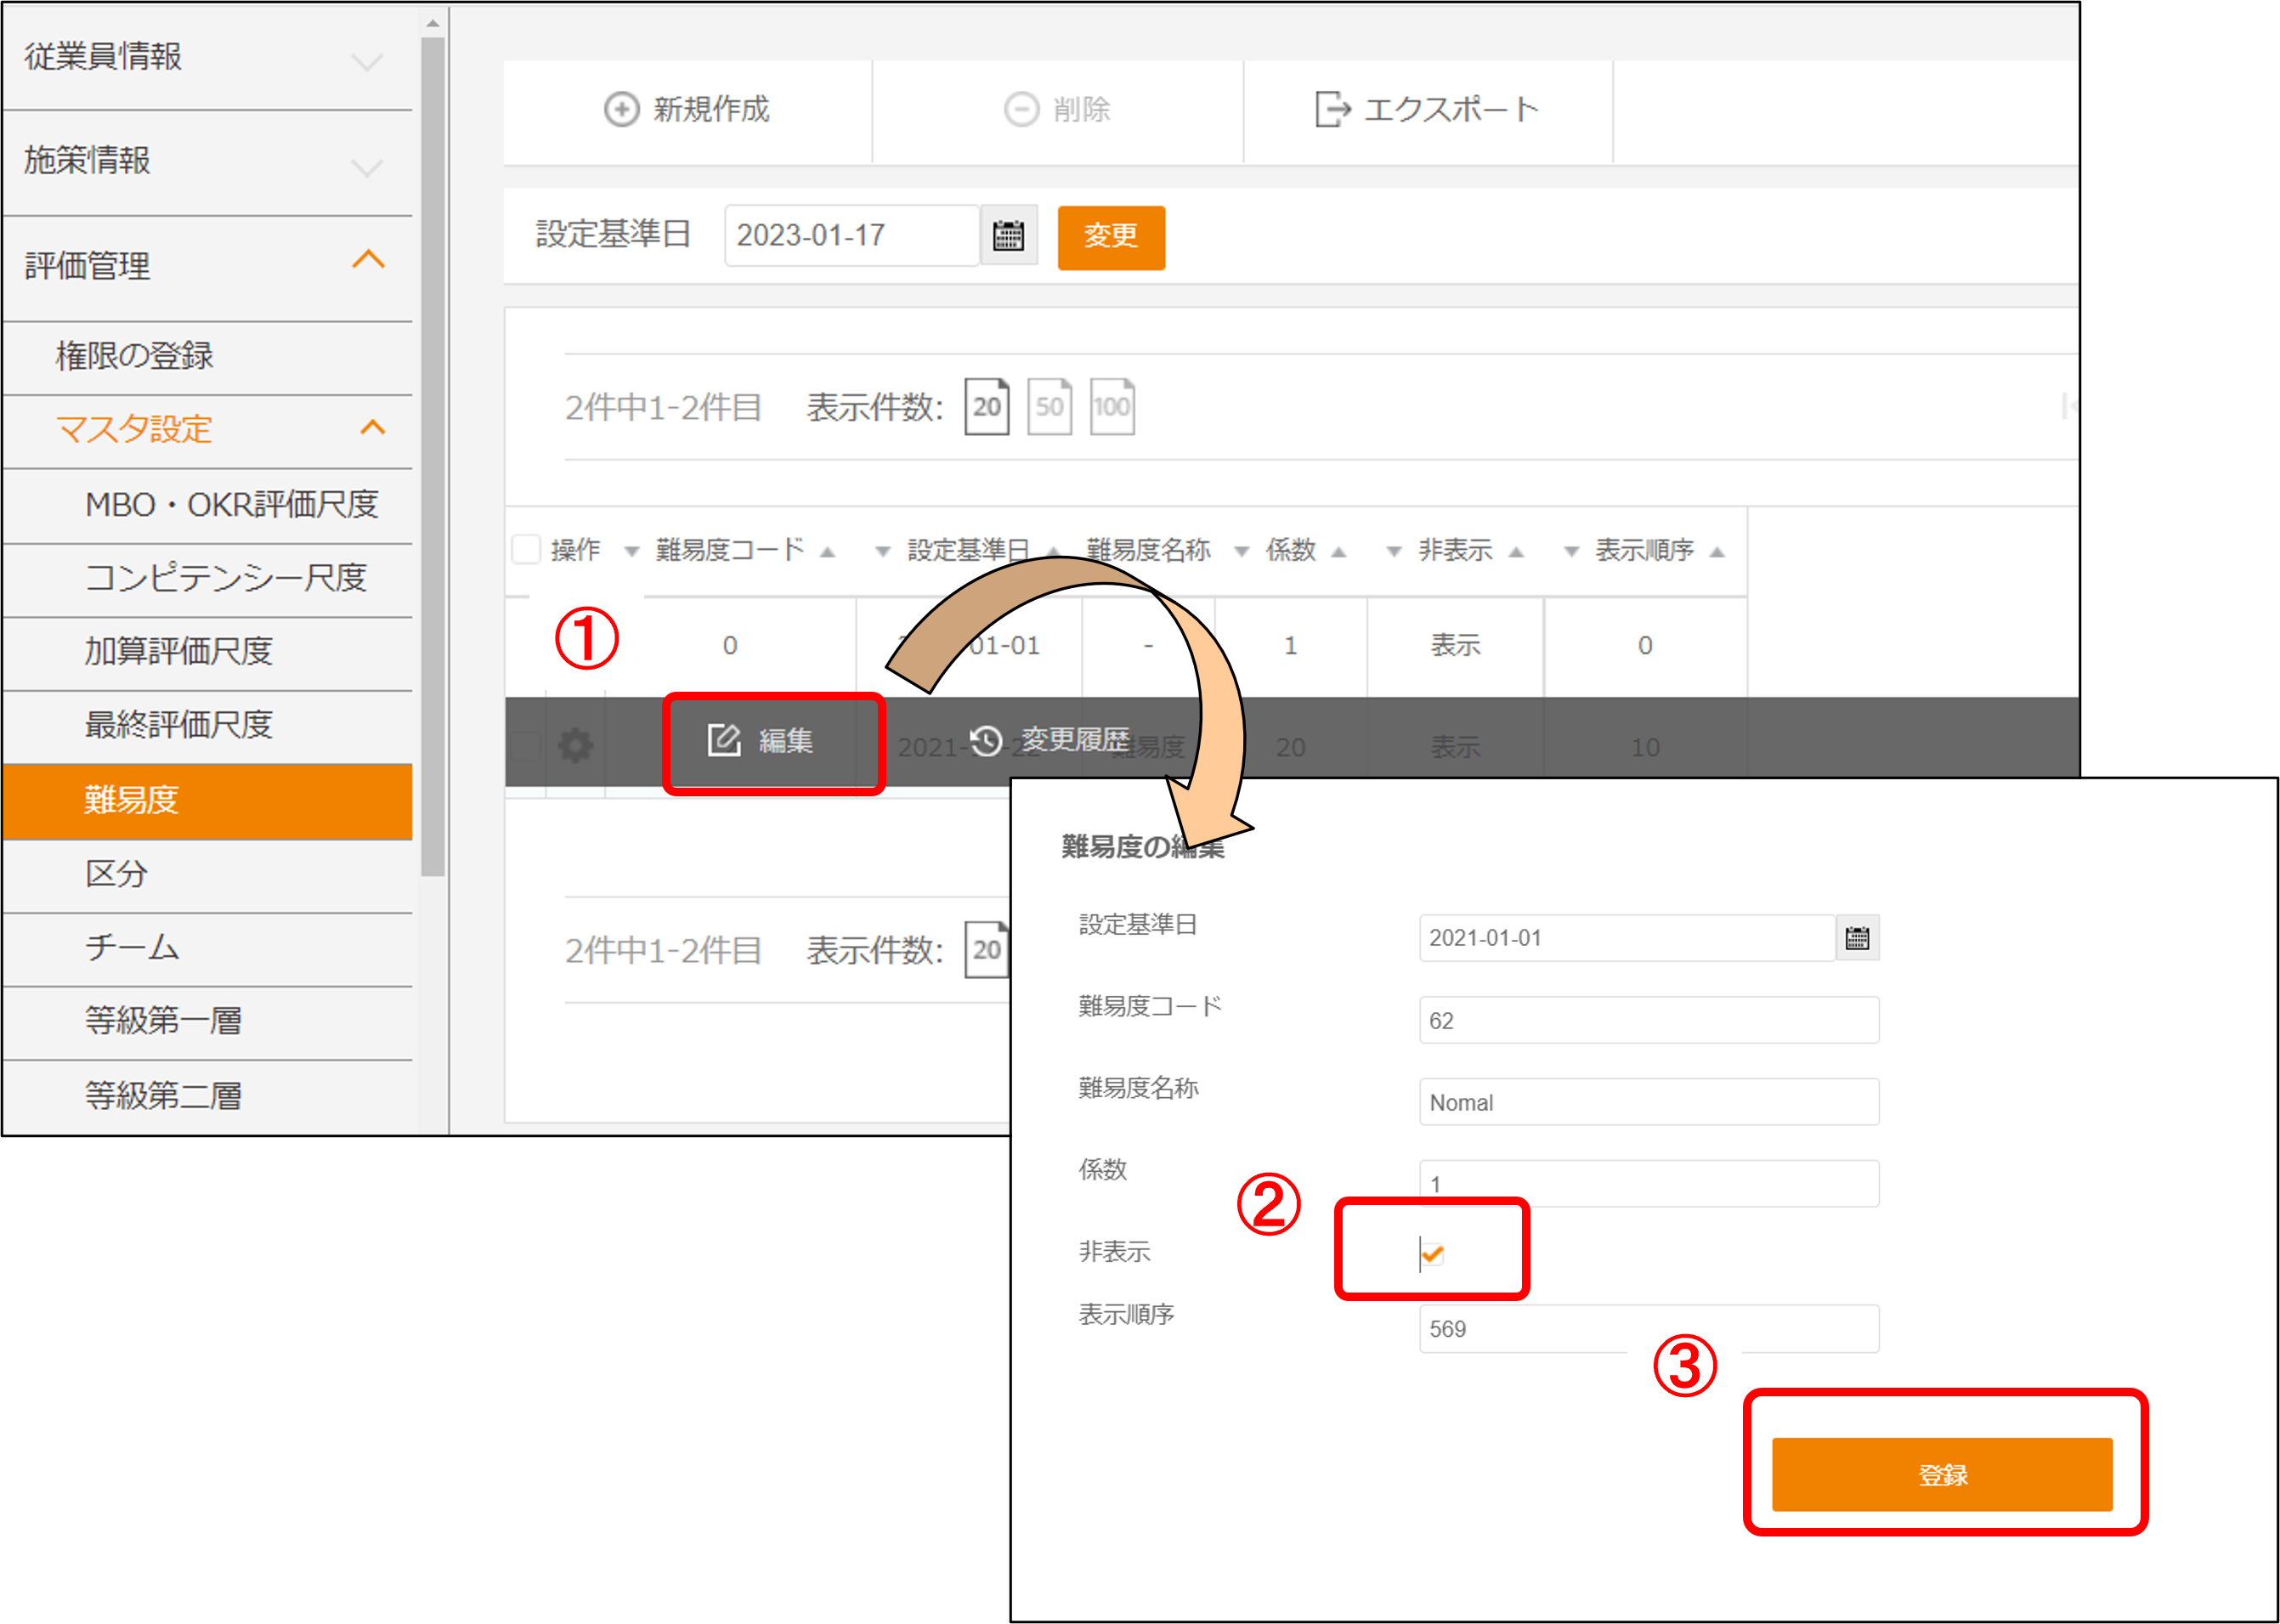Open 変更履歴 history clock icon
This screenshot has height=1624, width=2280.
click(986, 740)
